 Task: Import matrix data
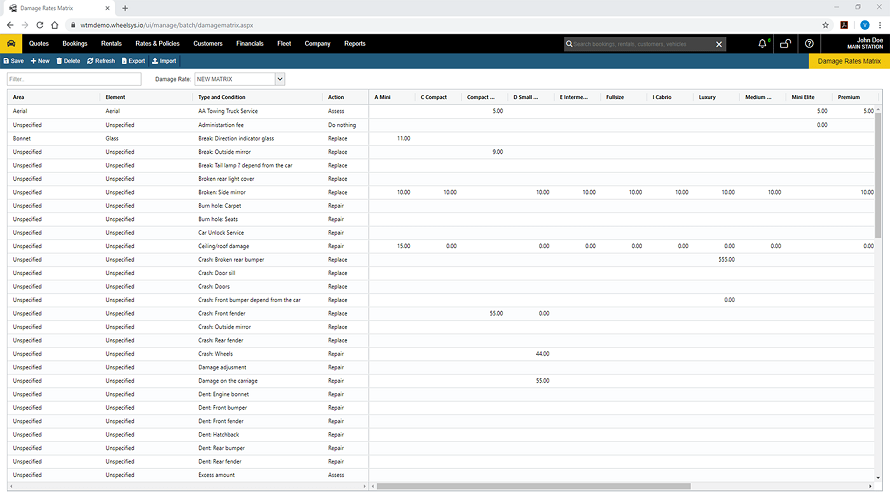coord(164,61)
